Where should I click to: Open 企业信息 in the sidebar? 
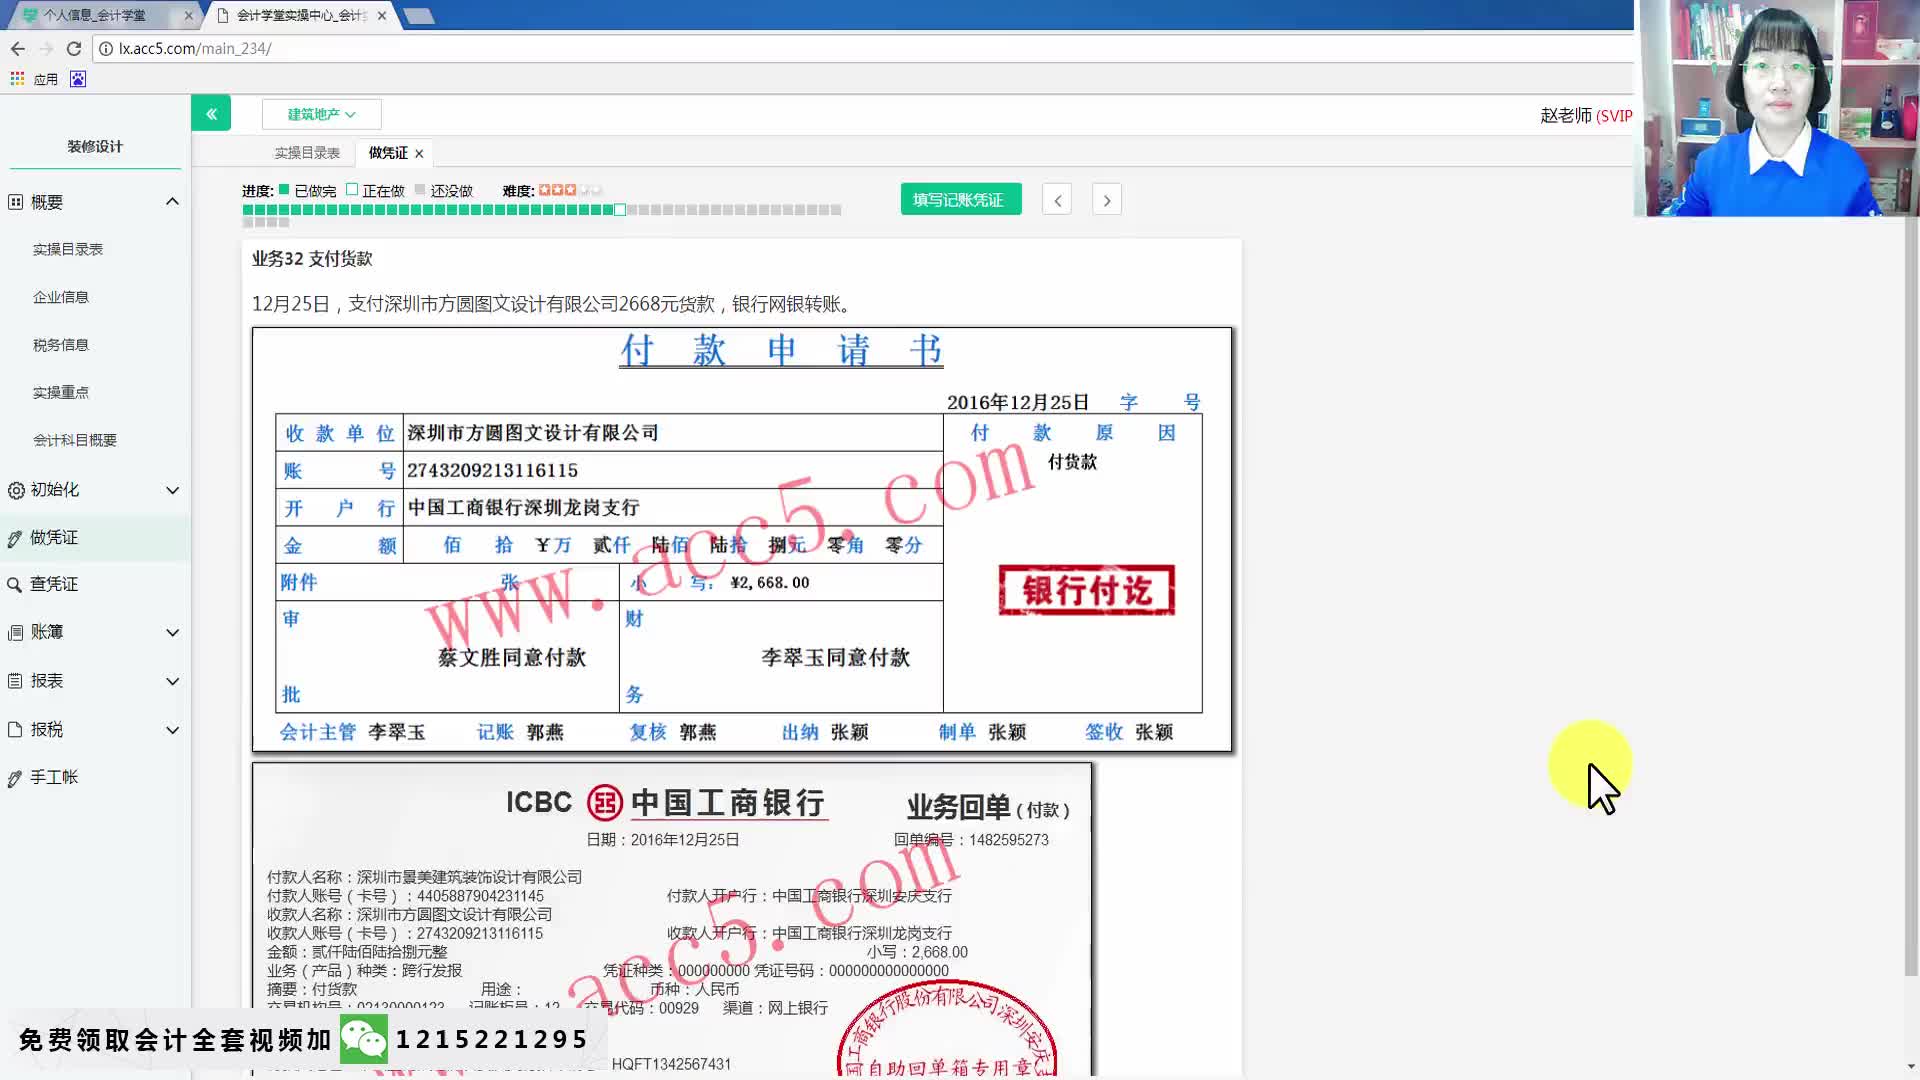pyautogui.click(x=61, y=297)
